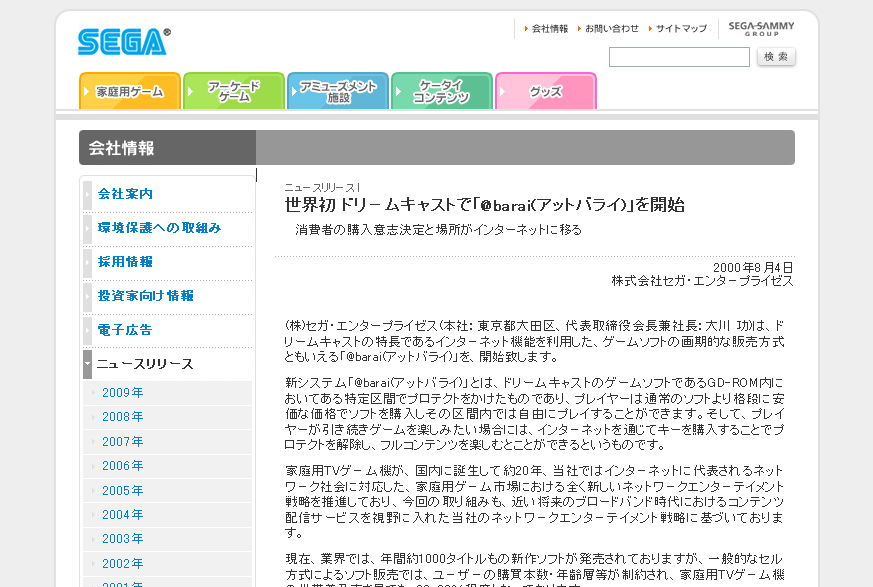Select 2009年 news archive
The width and height of the screenshot is (873, 587).
pos(122,393)
